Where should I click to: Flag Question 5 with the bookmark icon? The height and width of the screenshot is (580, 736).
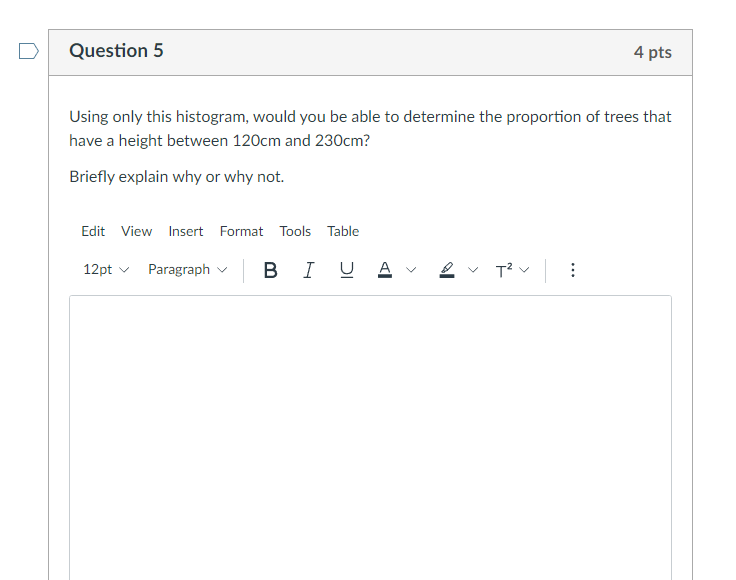[x=29, y=51]
